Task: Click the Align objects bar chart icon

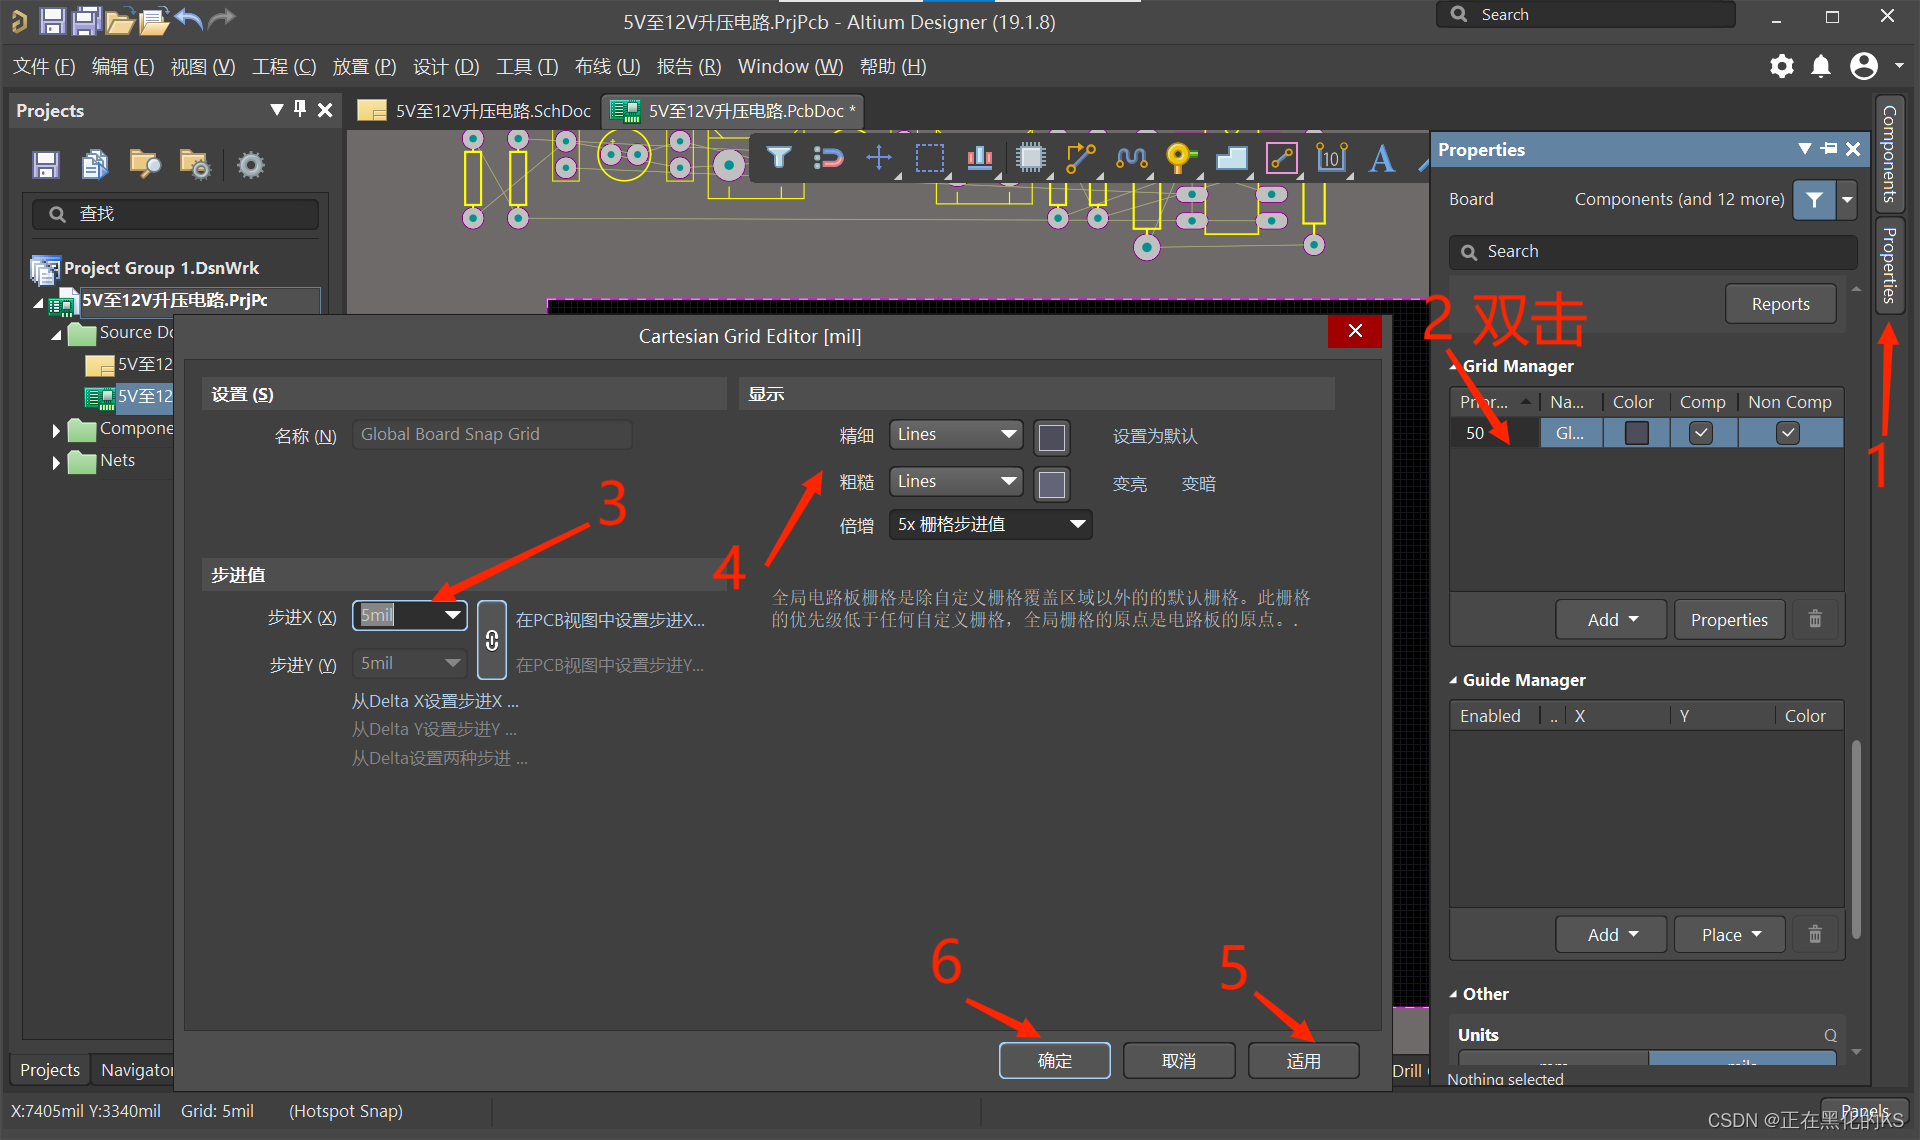Action: coord(979,158)
